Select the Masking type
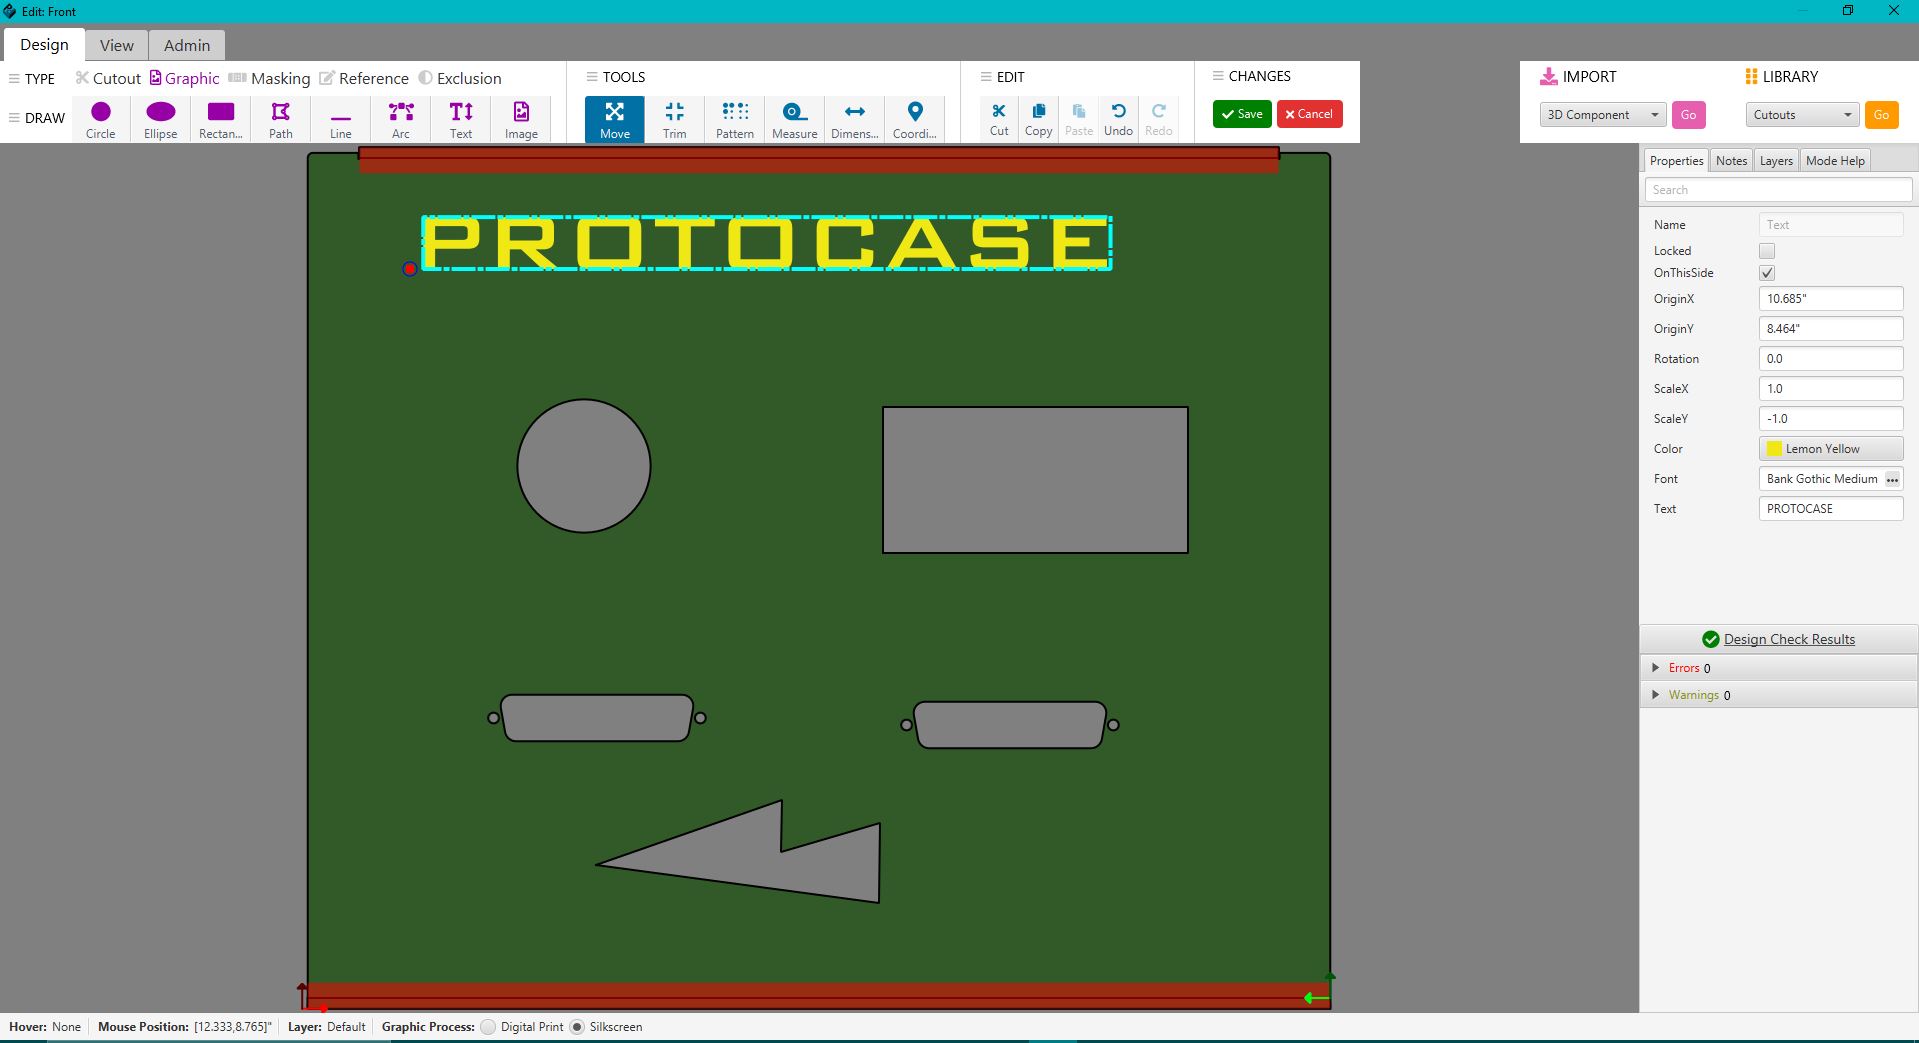The width and height of the screenshot is (1919, 1043). (269, 78)
